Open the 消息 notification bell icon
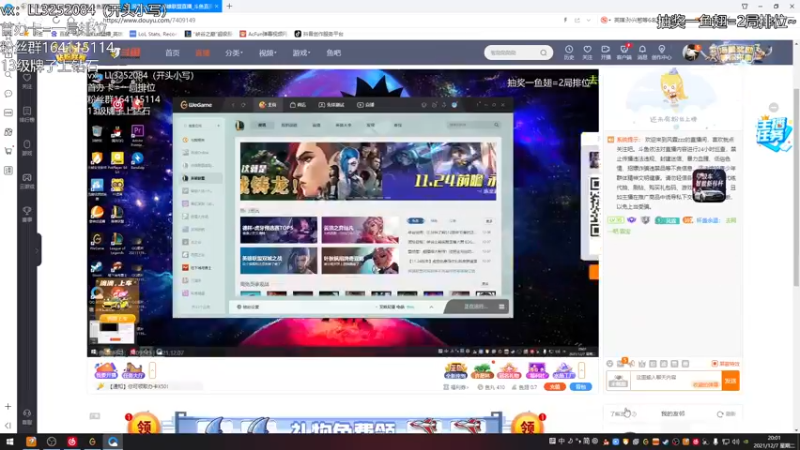This screenshot has height=450, width=800. coord(642,52)
